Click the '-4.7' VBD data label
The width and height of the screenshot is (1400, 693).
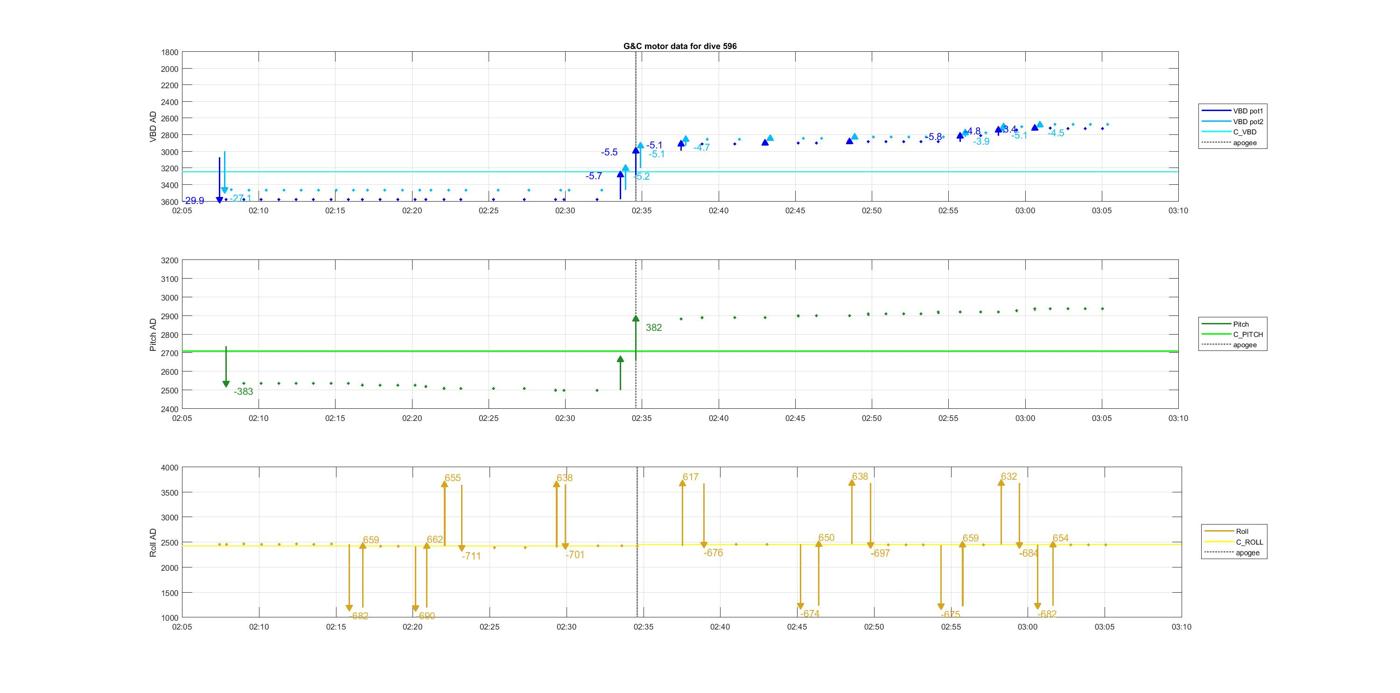tap(702, 148)
